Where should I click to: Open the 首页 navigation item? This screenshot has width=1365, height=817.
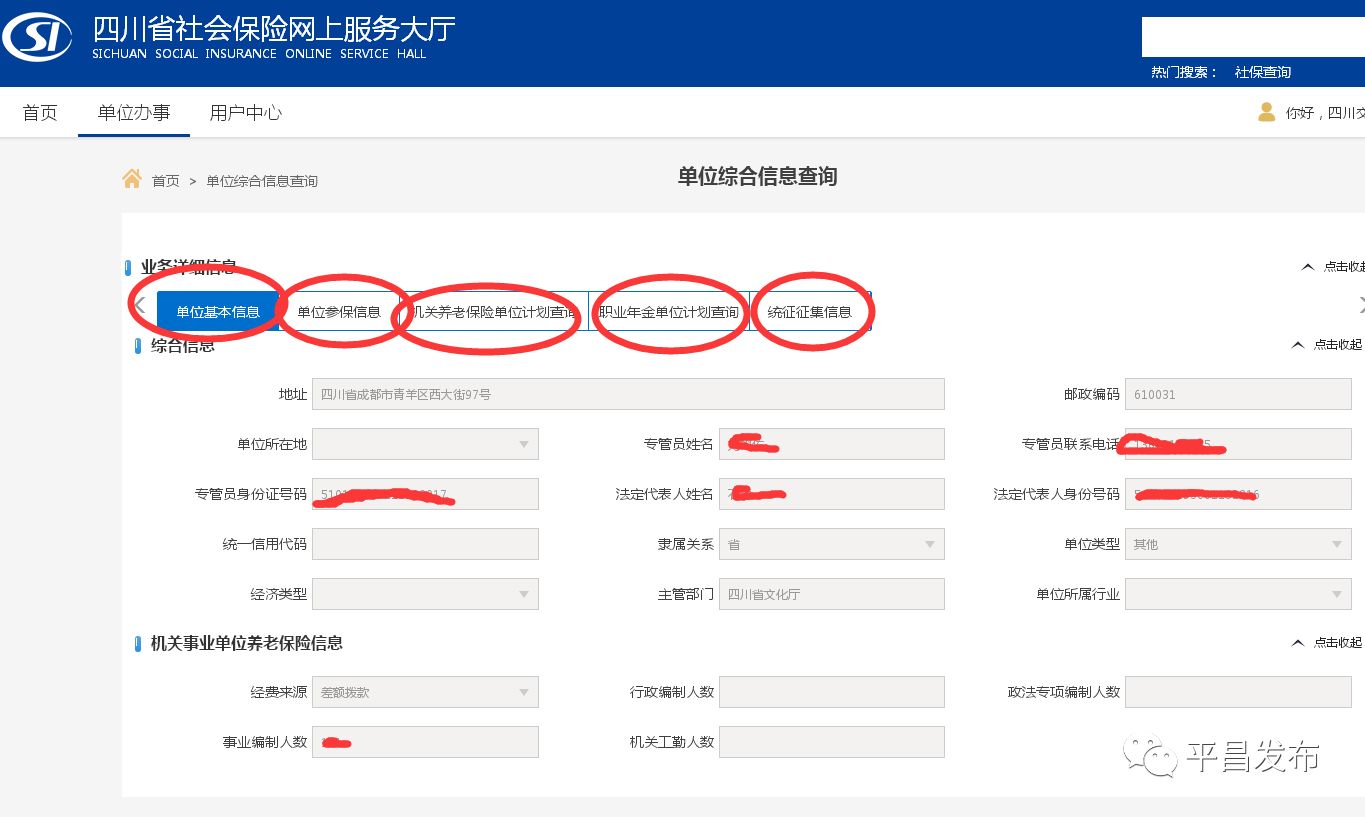pyautogui.click(x=40, y=113)
